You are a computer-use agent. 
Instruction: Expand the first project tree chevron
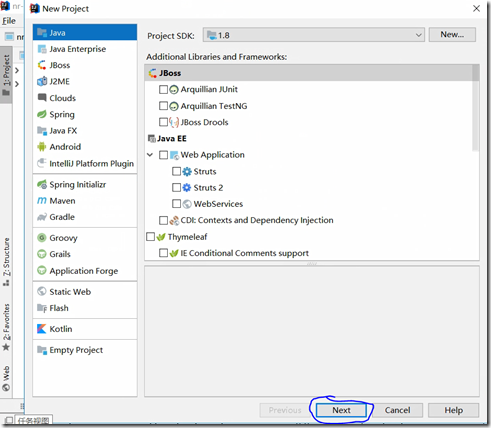(x=17, y=70)
